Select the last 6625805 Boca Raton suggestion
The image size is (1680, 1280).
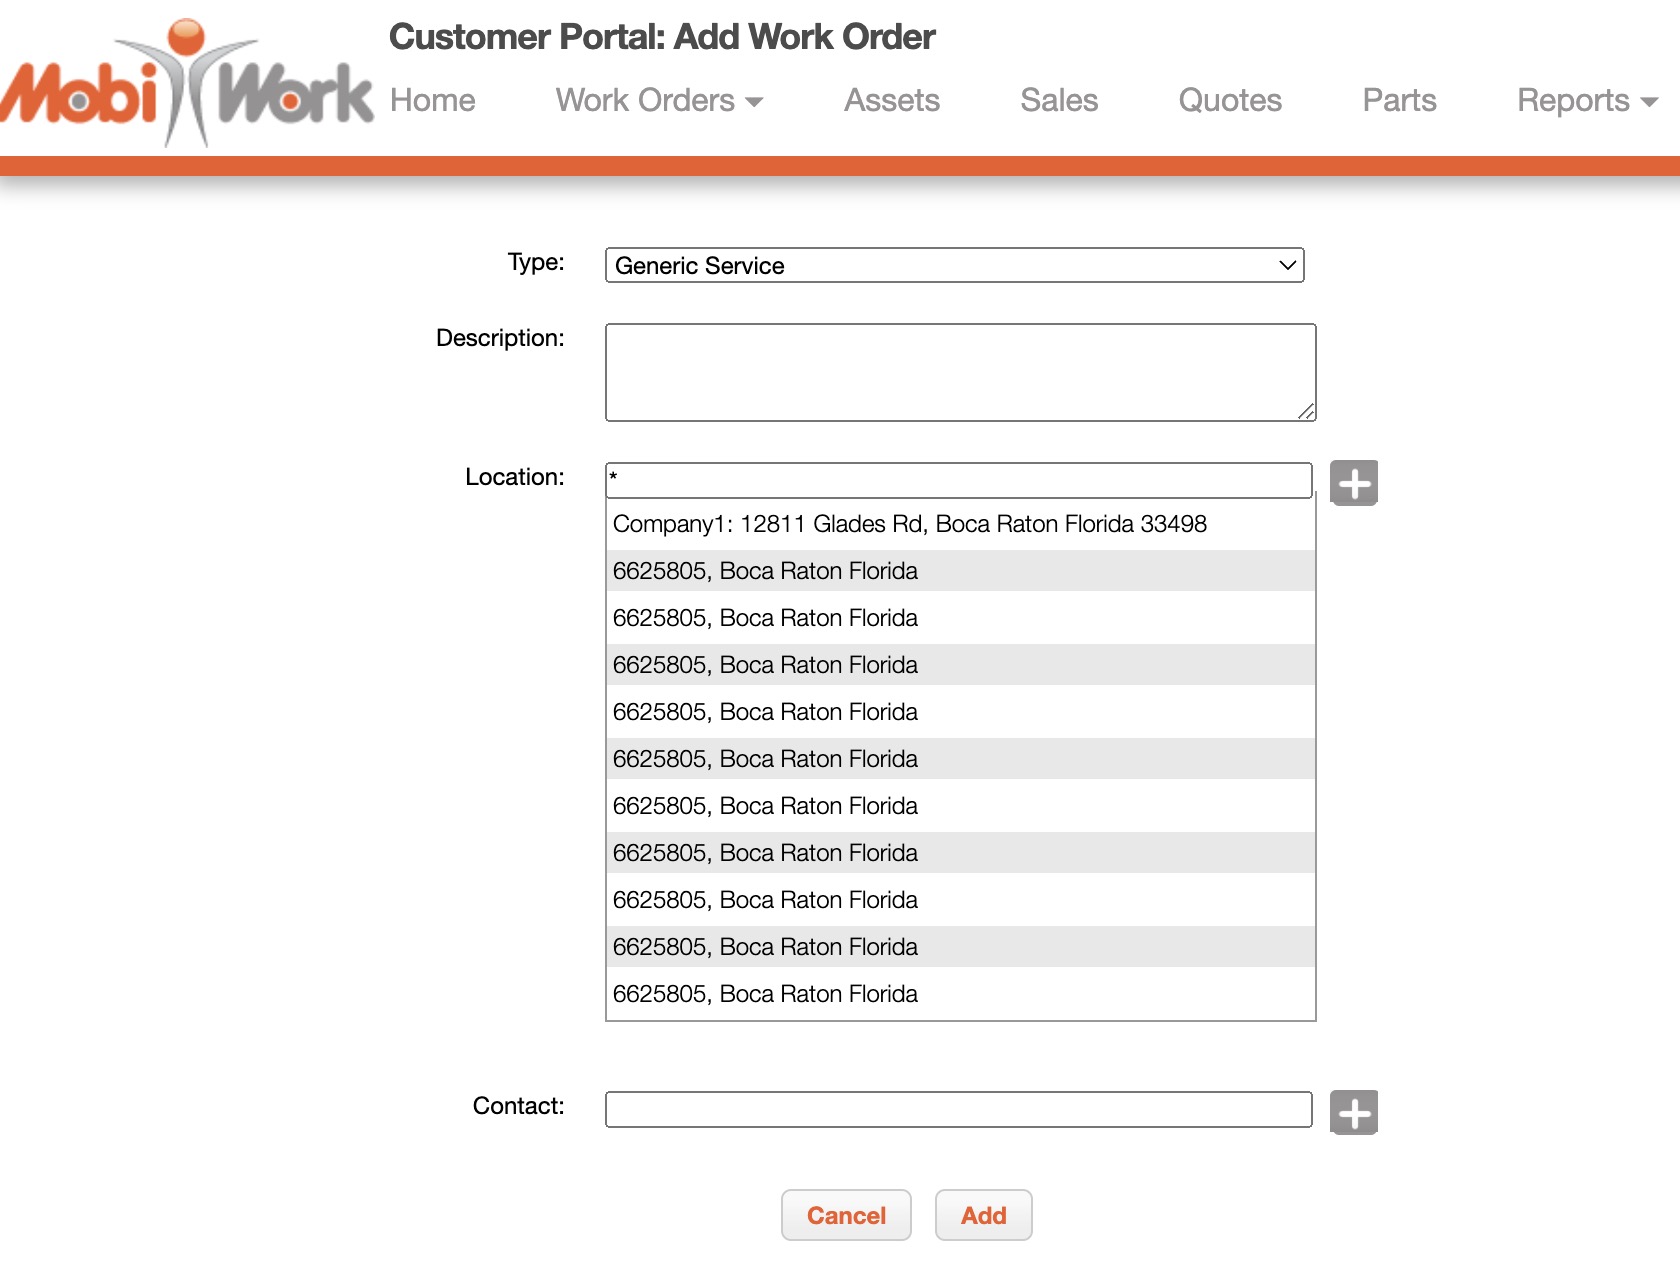(x=765, y=993)
